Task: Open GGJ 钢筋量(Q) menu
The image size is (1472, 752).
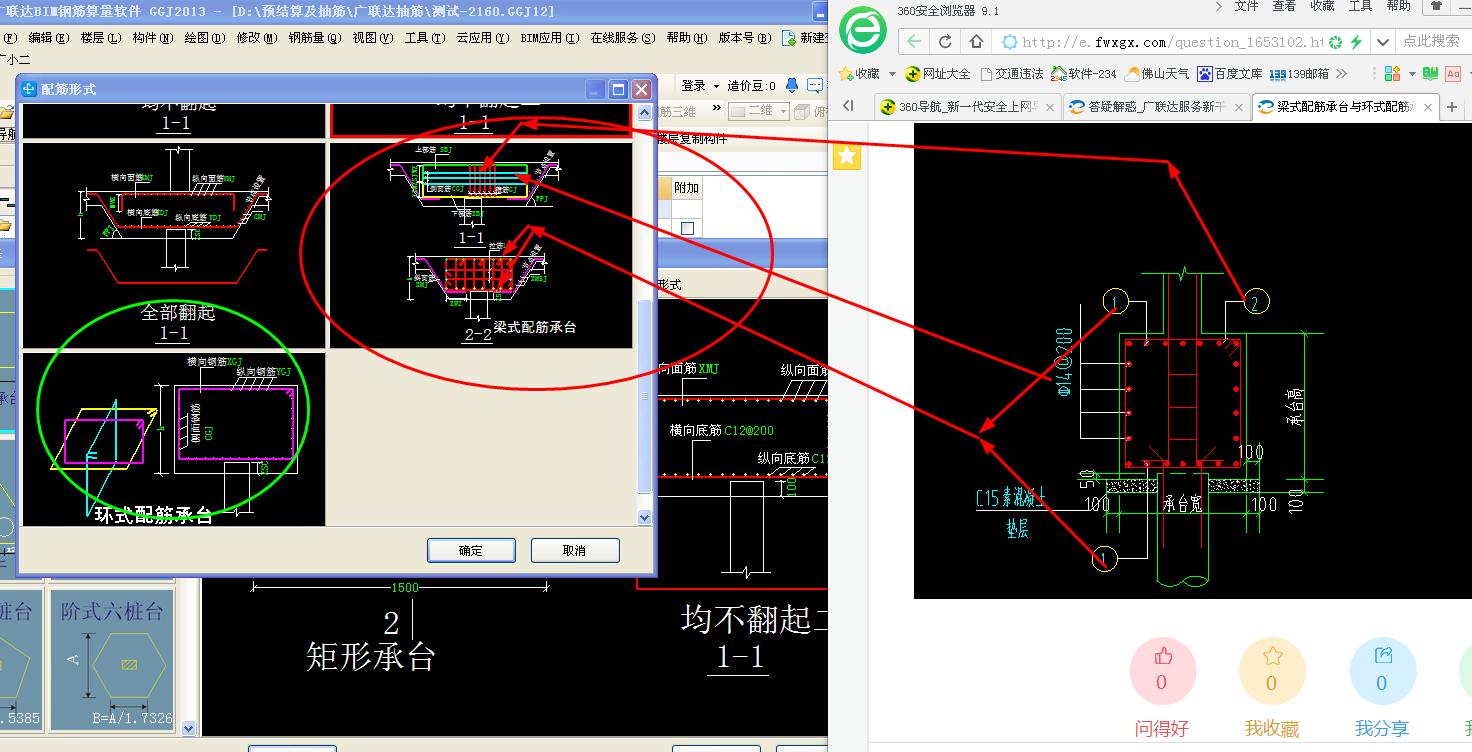Action: click(x=314, y=38)
